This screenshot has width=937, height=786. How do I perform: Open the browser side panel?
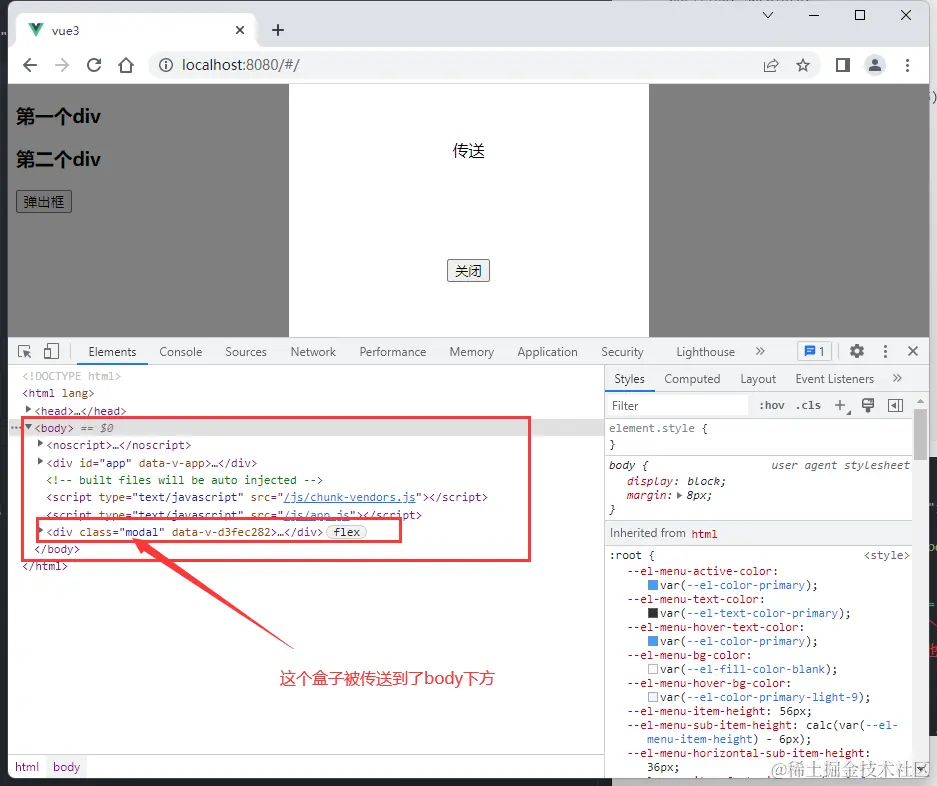[x=843, y=65]
